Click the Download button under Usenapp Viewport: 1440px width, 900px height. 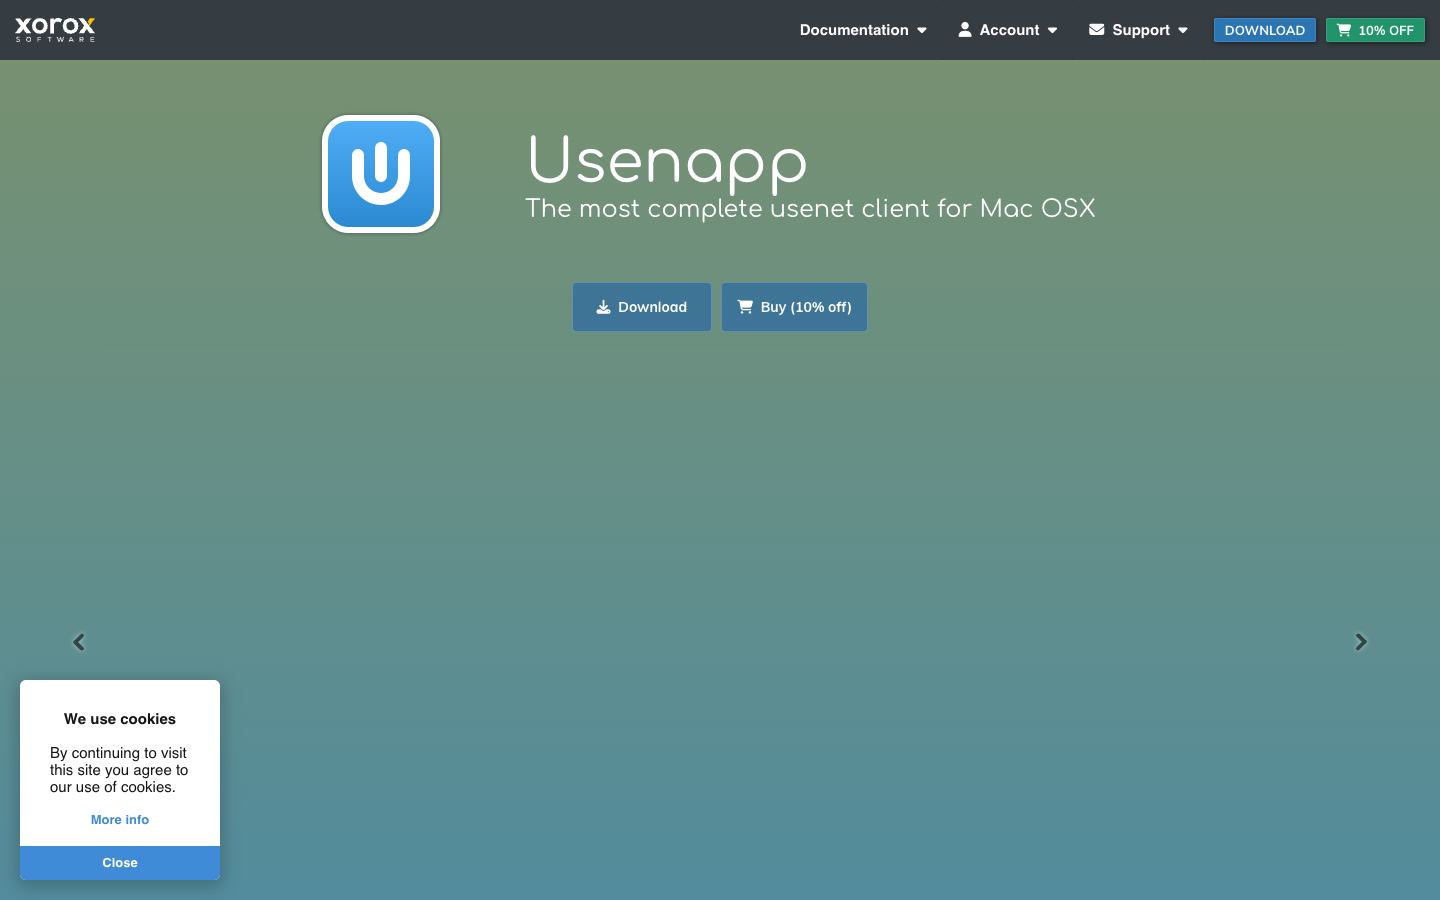642,307
